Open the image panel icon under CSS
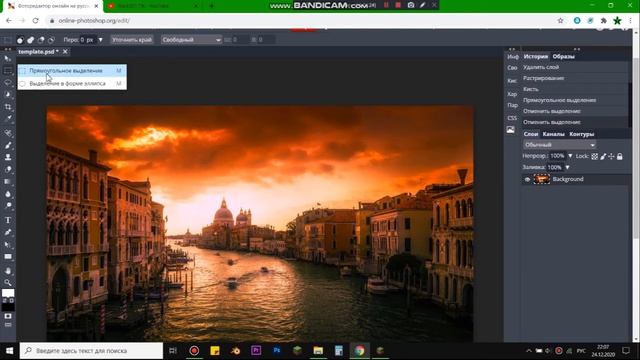Image resolution: width=640 pixels, height=360 pixels. 511,130
